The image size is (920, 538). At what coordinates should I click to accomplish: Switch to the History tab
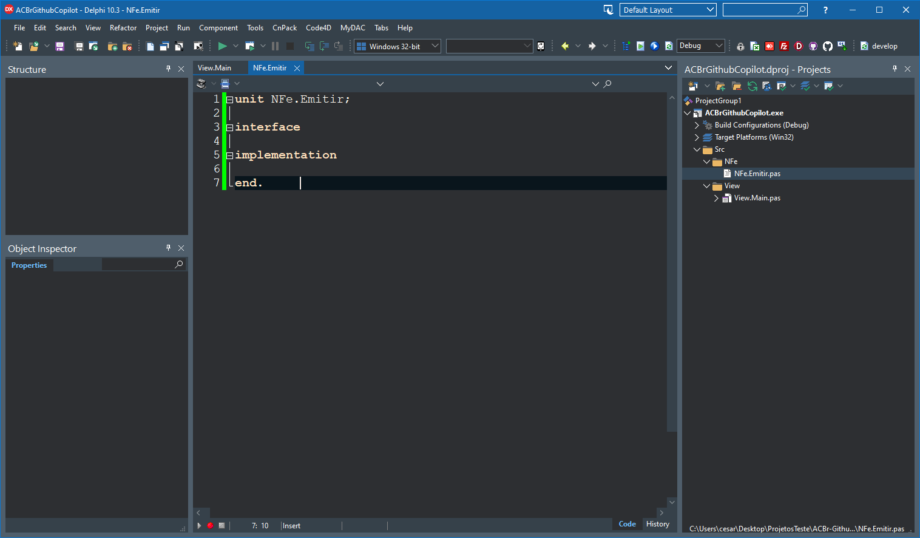657,525
